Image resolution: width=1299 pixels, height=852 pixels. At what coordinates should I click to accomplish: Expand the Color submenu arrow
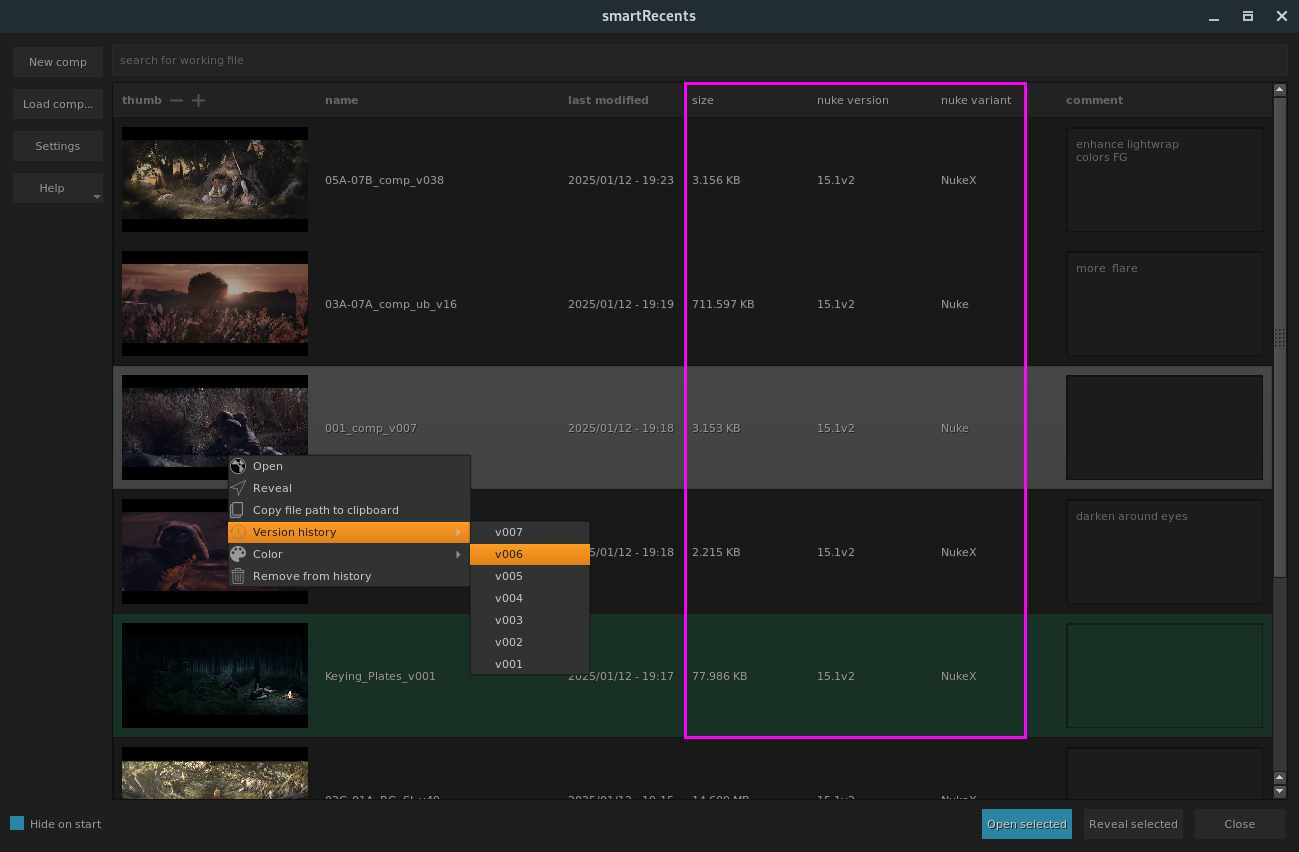click(x=459, y=554)
